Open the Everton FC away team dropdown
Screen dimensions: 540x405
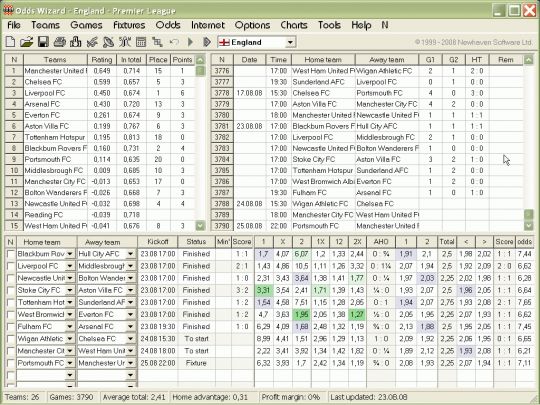131,314
